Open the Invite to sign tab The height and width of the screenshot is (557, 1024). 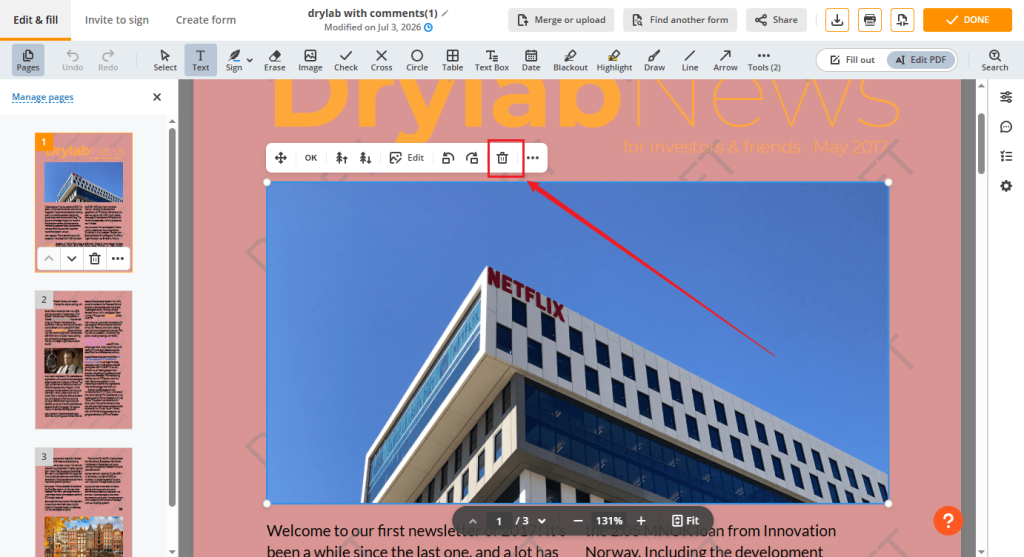pos(117,20)
